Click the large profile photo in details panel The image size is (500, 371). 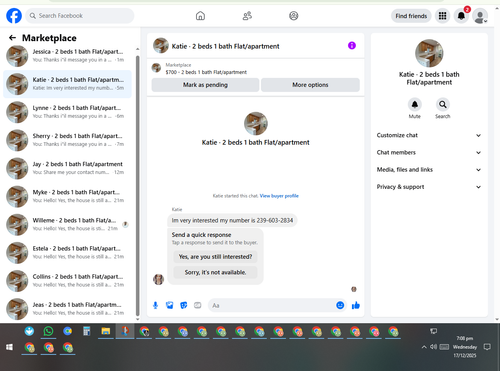pyautogui.click(x=429, y=53)
